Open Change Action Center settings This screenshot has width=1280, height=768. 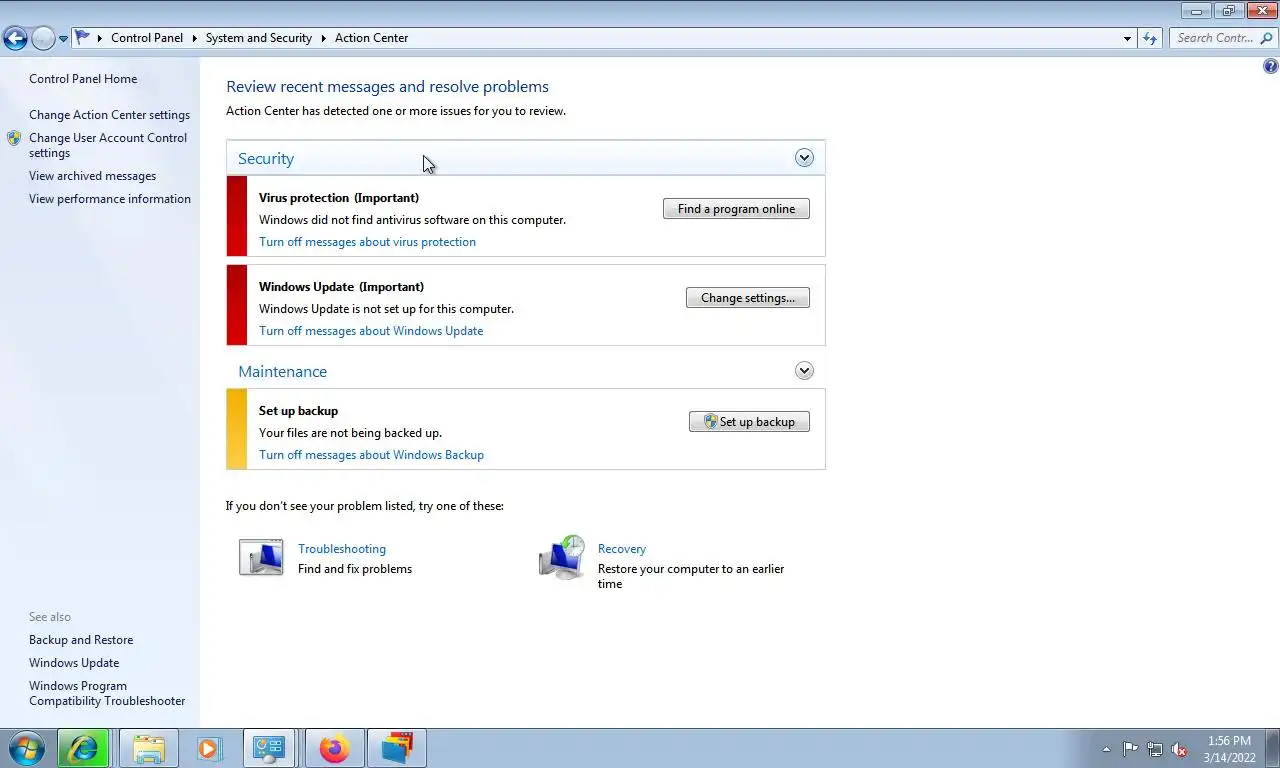tap(109, 115)
